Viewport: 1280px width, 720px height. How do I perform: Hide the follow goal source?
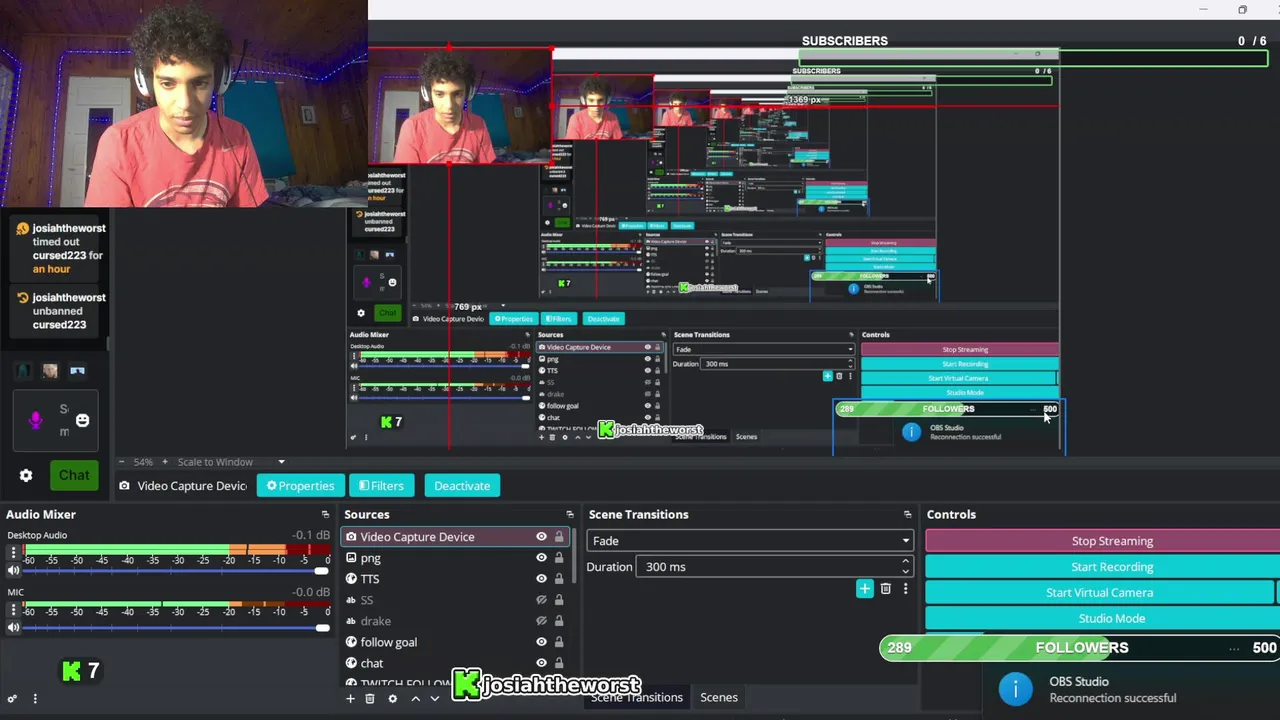[541, 642]
